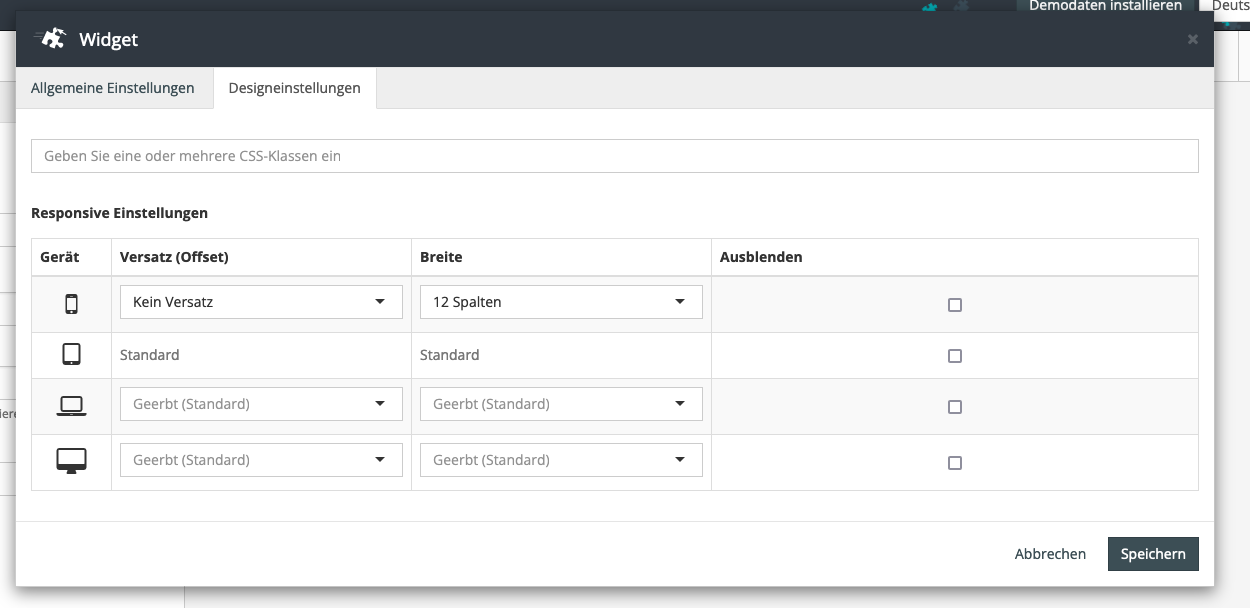The width and height of the screenshot is (1250, 608).
Task: Open the 'Kein Versatz' offset dropdown
Action: click(261, 302)
